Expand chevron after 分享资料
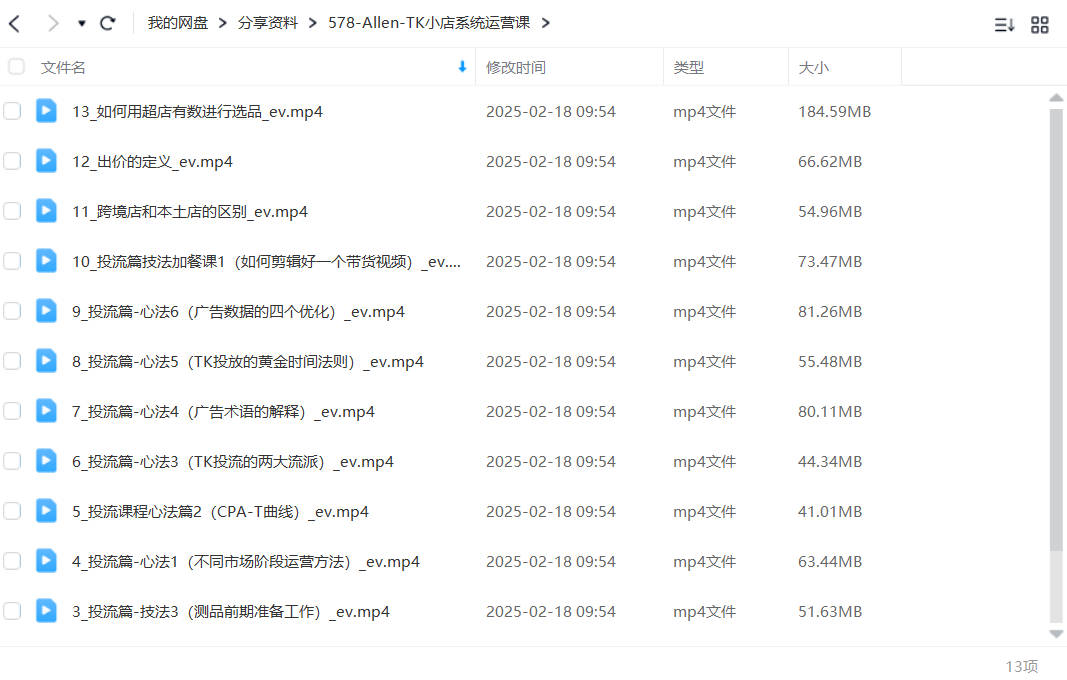This screenshot has height=680, width=1067. coord(312,23)
